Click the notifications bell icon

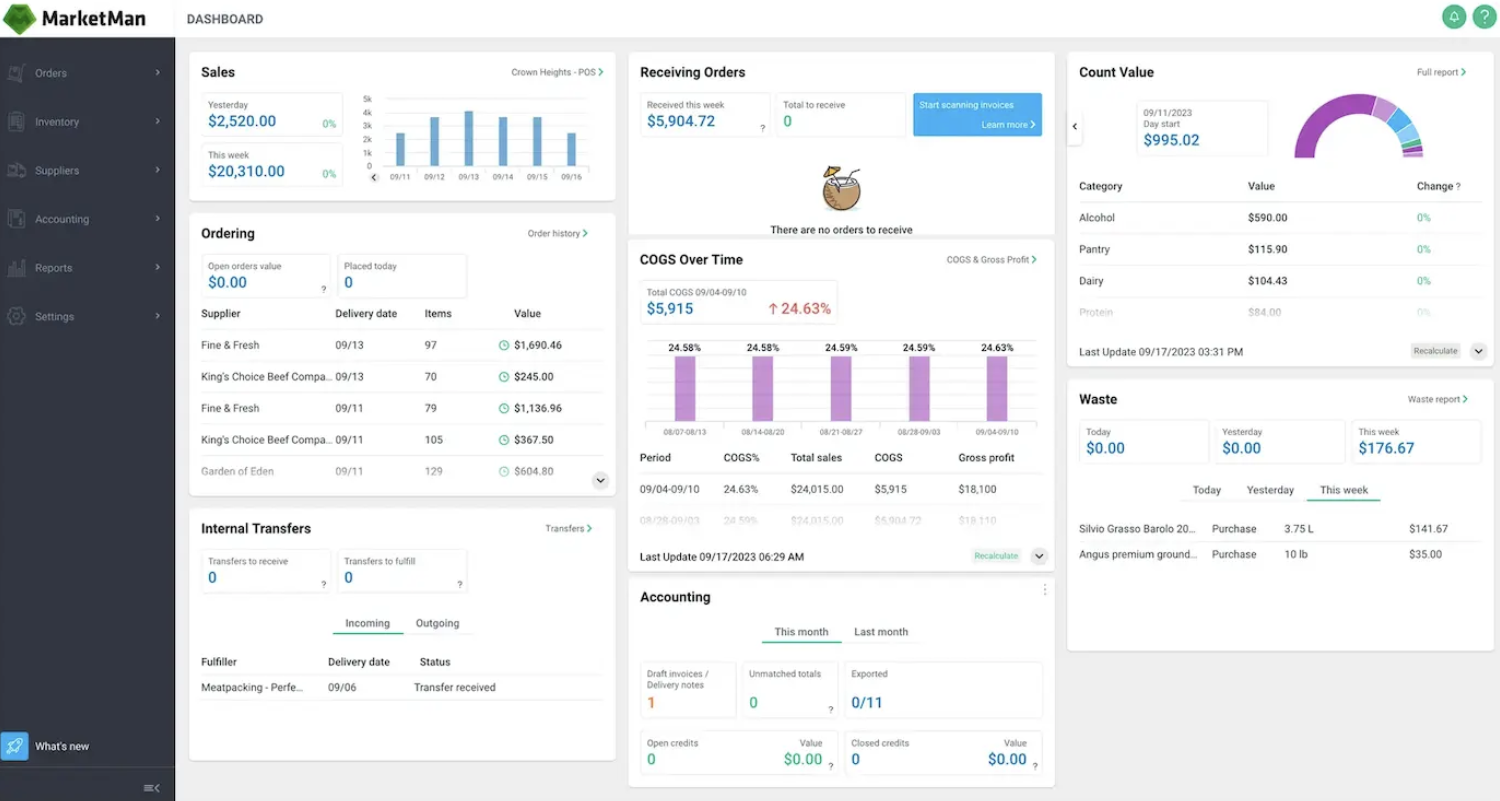(x=1453, y=17)
